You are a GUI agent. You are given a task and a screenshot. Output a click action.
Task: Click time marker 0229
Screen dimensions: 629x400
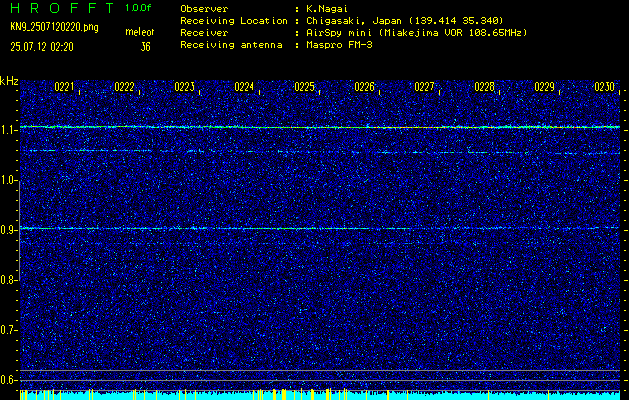(544, 87)
